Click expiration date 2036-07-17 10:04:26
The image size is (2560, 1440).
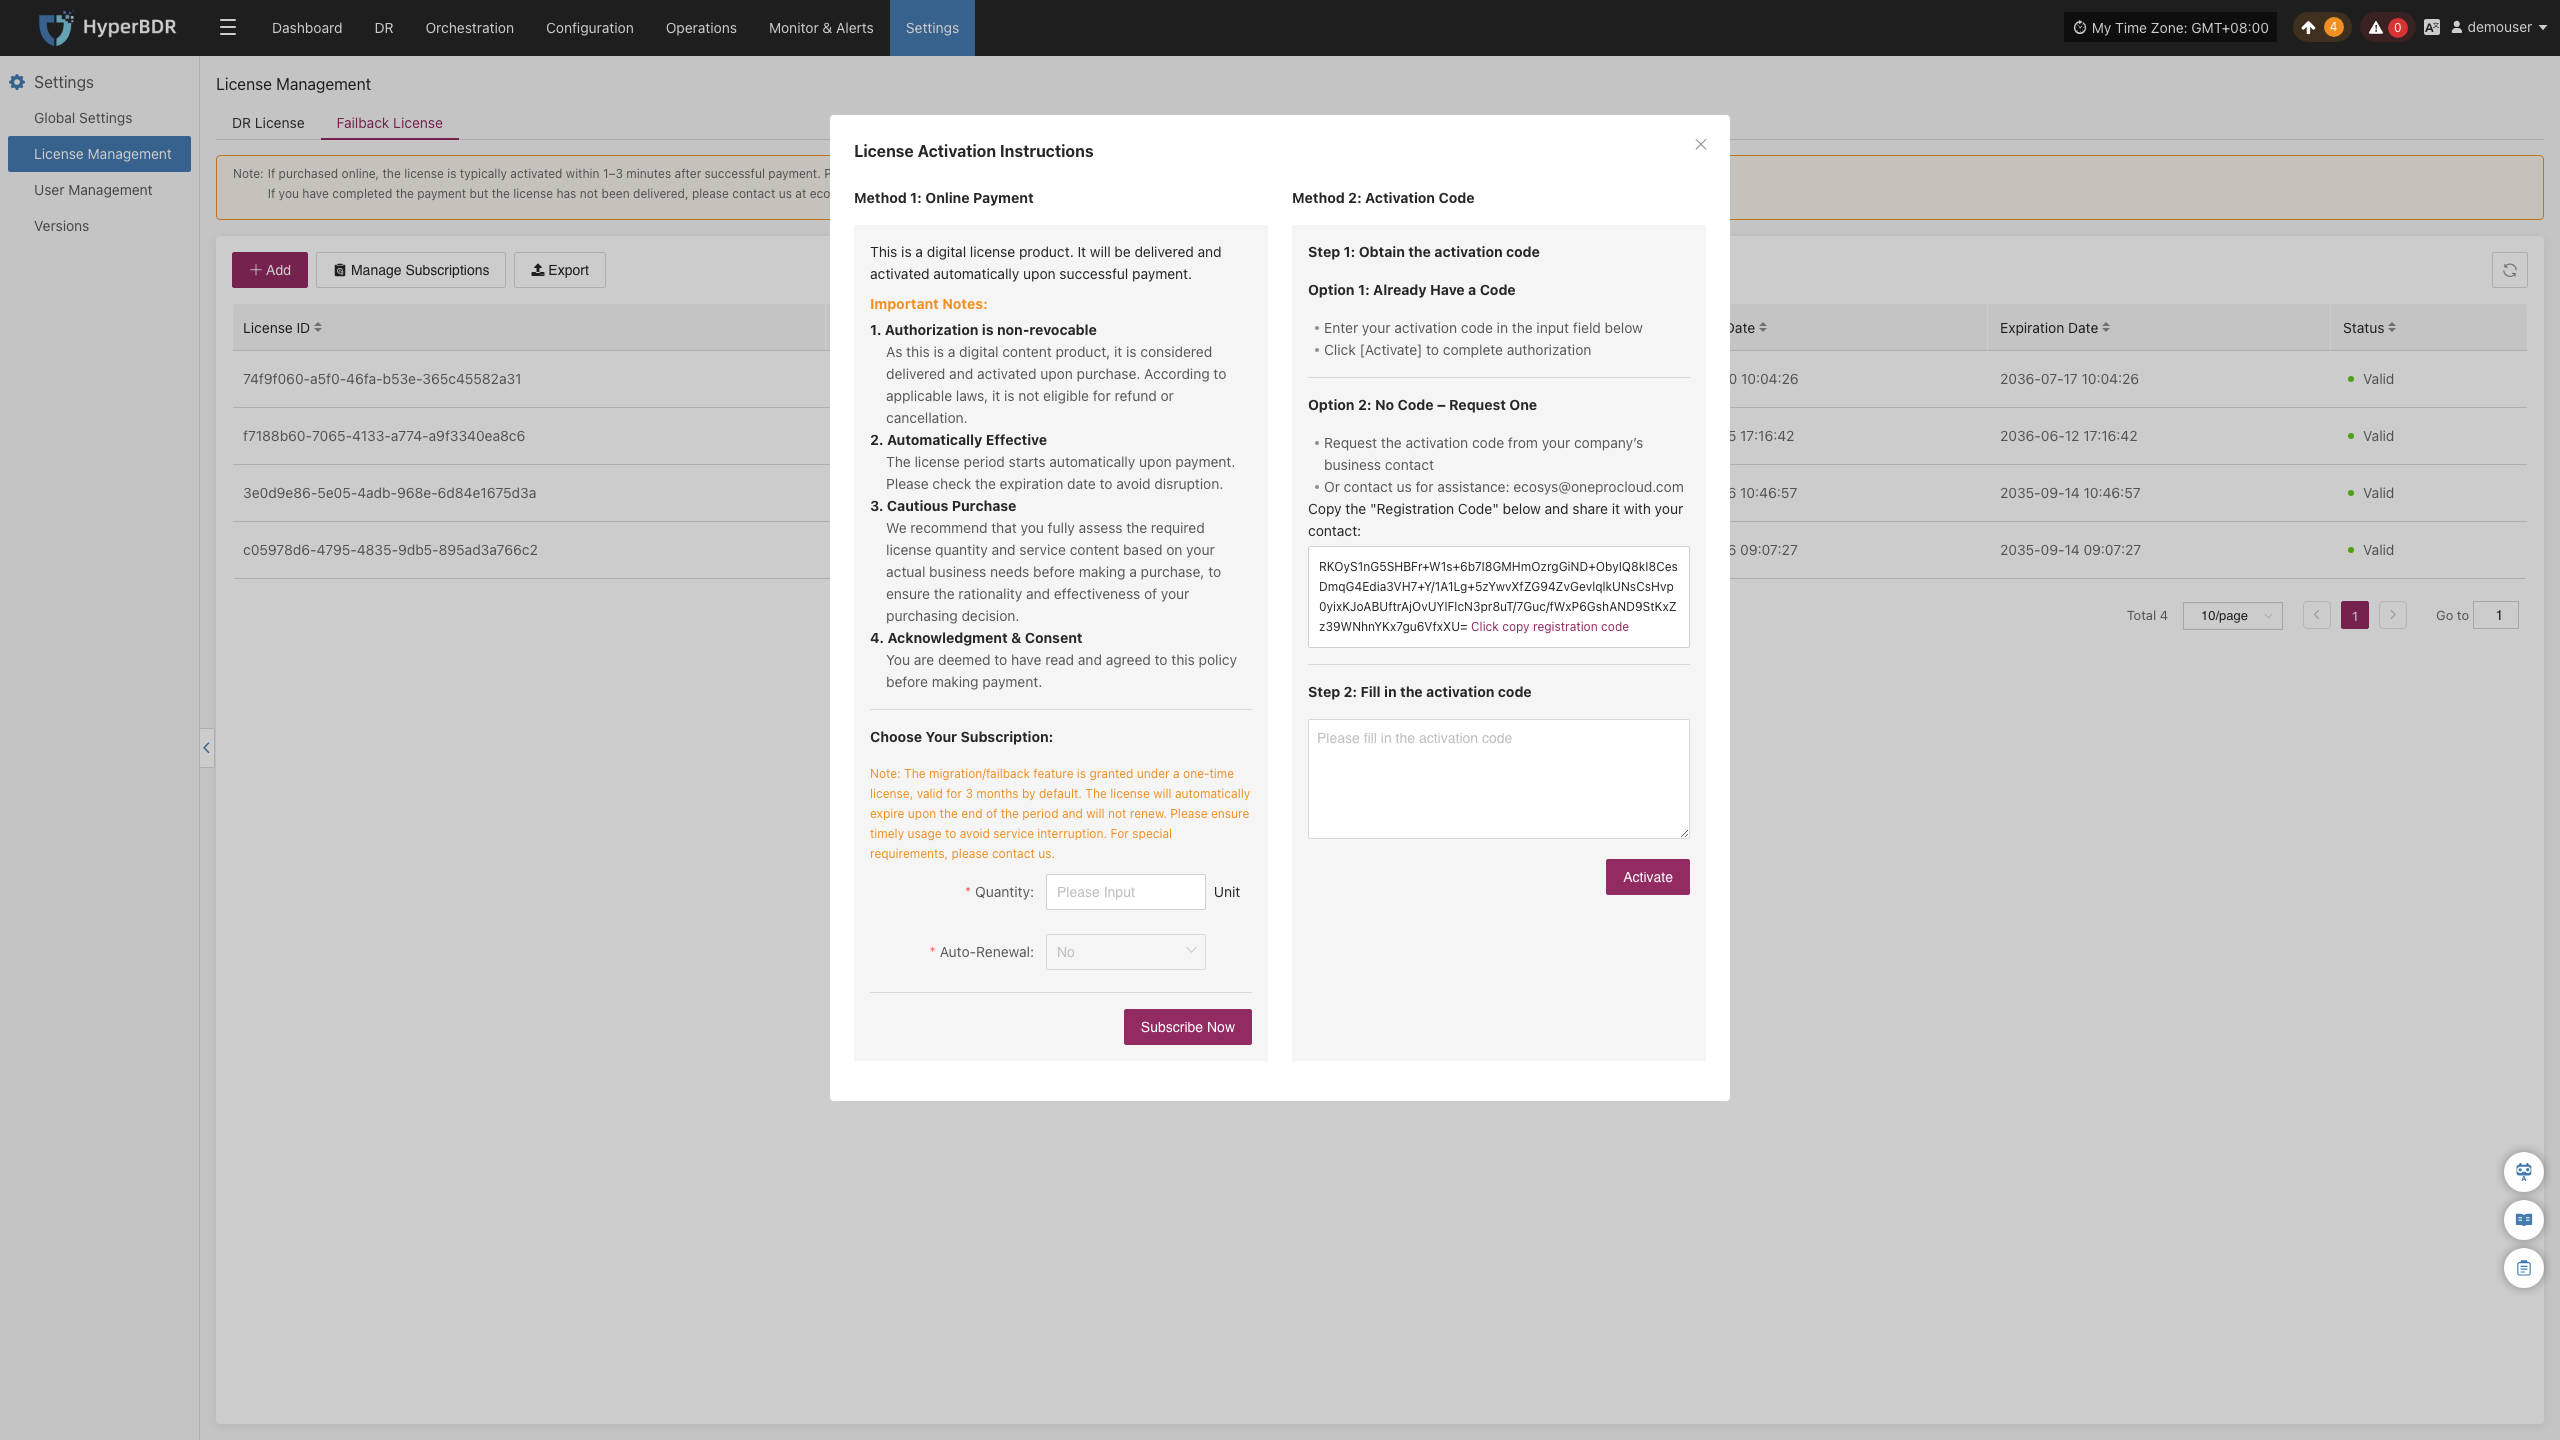(x=2069, y=379)
